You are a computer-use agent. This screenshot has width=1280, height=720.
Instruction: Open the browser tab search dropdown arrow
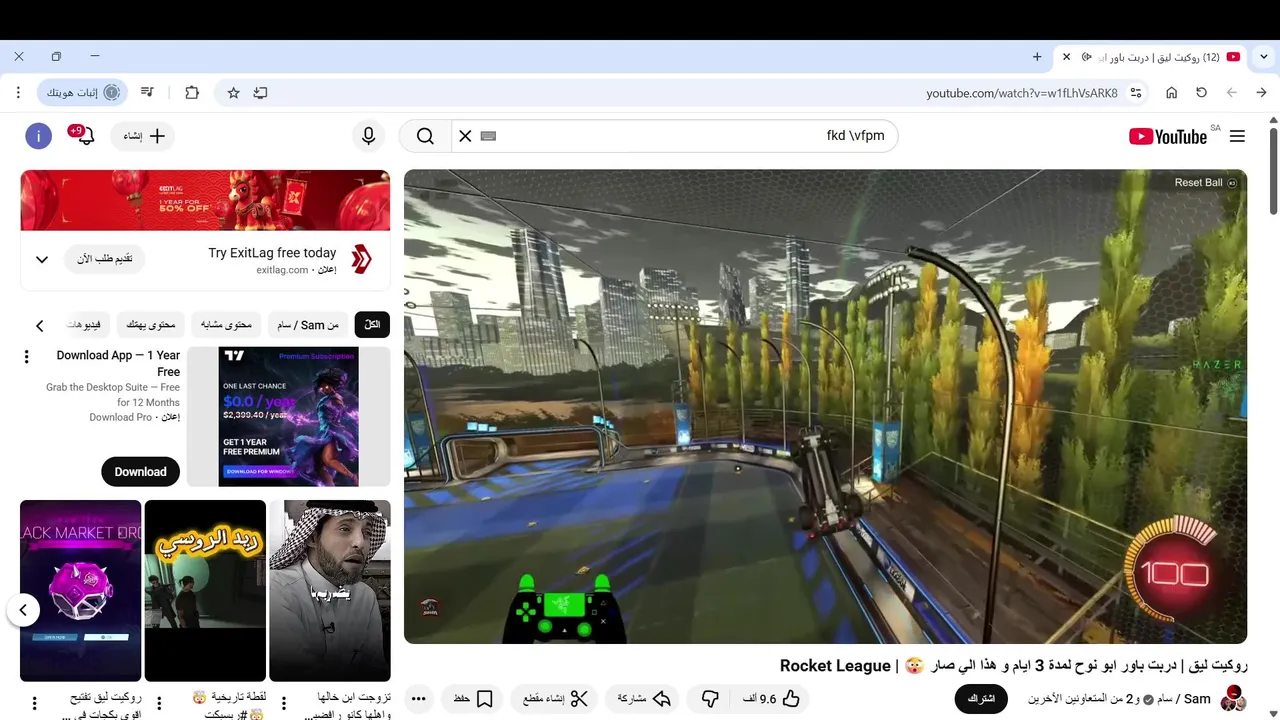(1263, 57)
